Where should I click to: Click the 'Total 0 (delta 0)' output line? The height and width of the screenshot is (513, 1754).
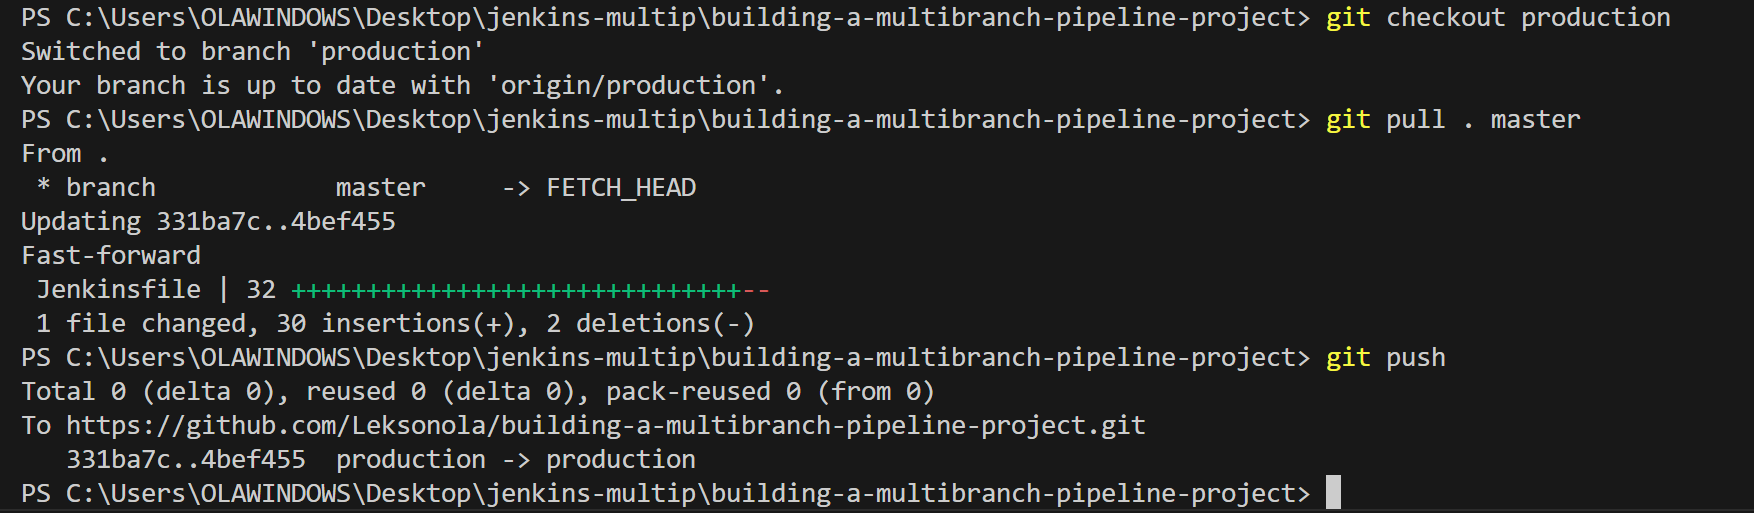tap(478, 392)
